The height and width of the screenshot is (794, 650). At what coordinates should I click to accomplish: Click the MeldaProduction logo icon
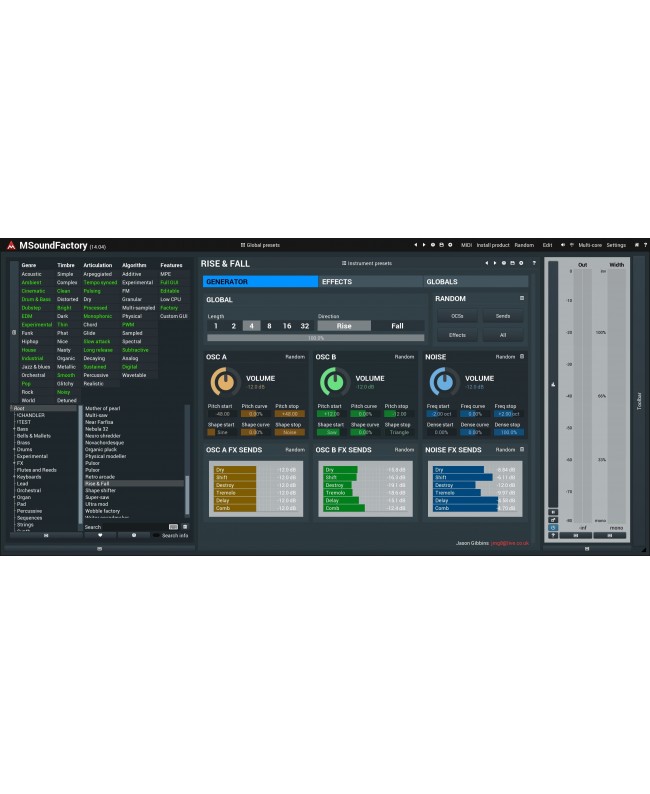coord(11,246)
